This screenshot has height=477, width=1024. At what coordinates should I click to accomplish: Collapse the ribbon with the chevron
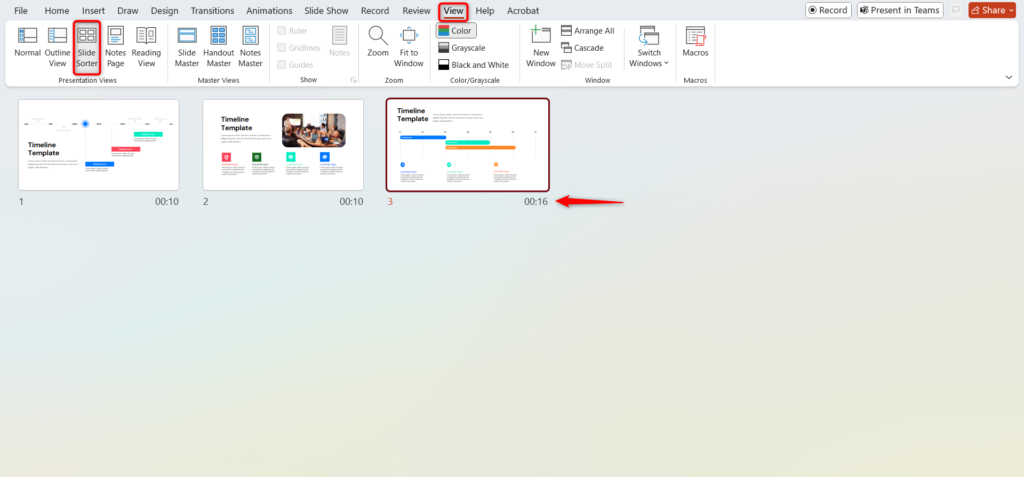click(1008, 77)
